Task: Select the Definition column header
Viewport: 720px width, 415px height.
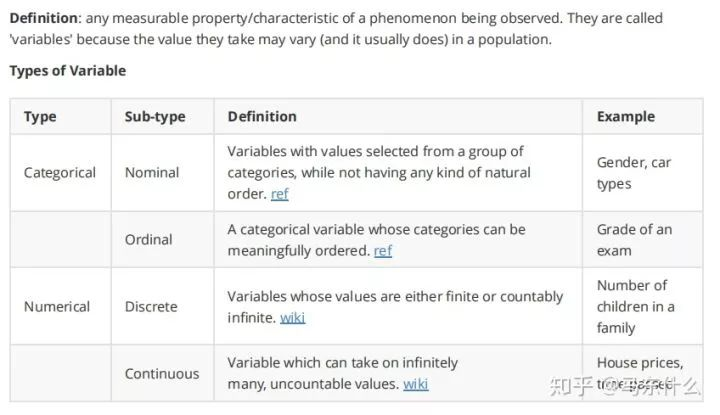Action: pyautogui.click(x=262, y=116)
